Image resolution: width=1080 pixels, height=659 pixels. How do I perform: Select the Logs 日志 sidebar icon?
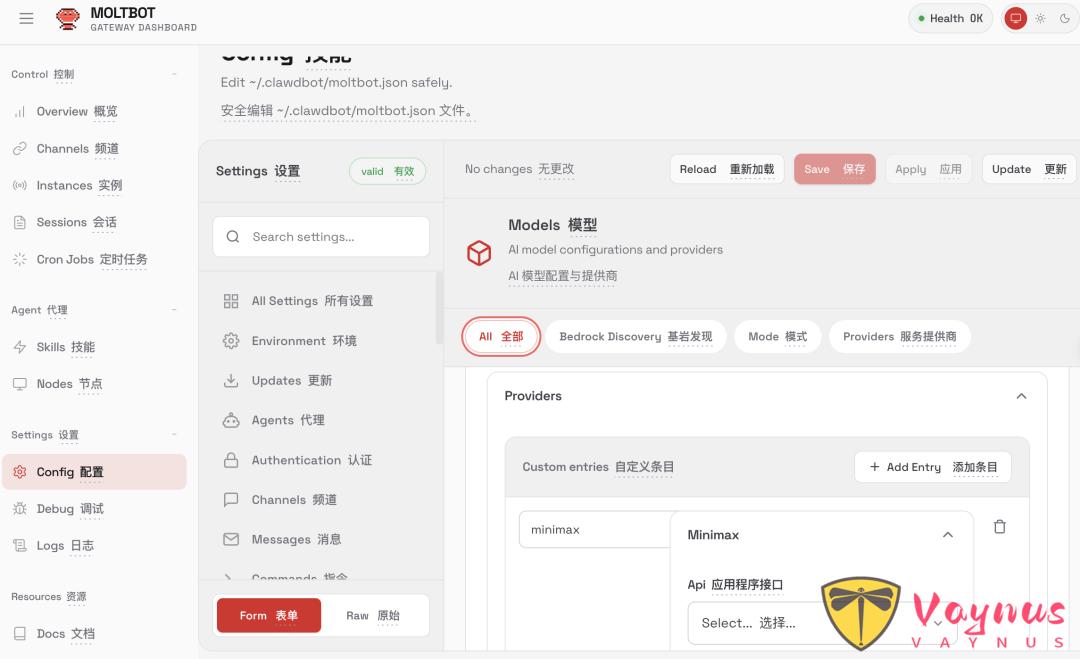coord(22,546)
